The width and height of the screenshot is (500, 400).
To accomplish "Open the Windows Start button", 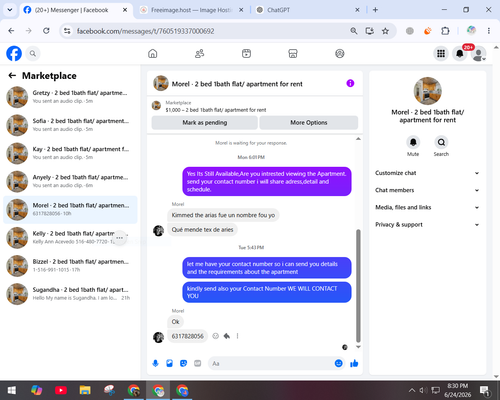I will (x=12, y=390).
